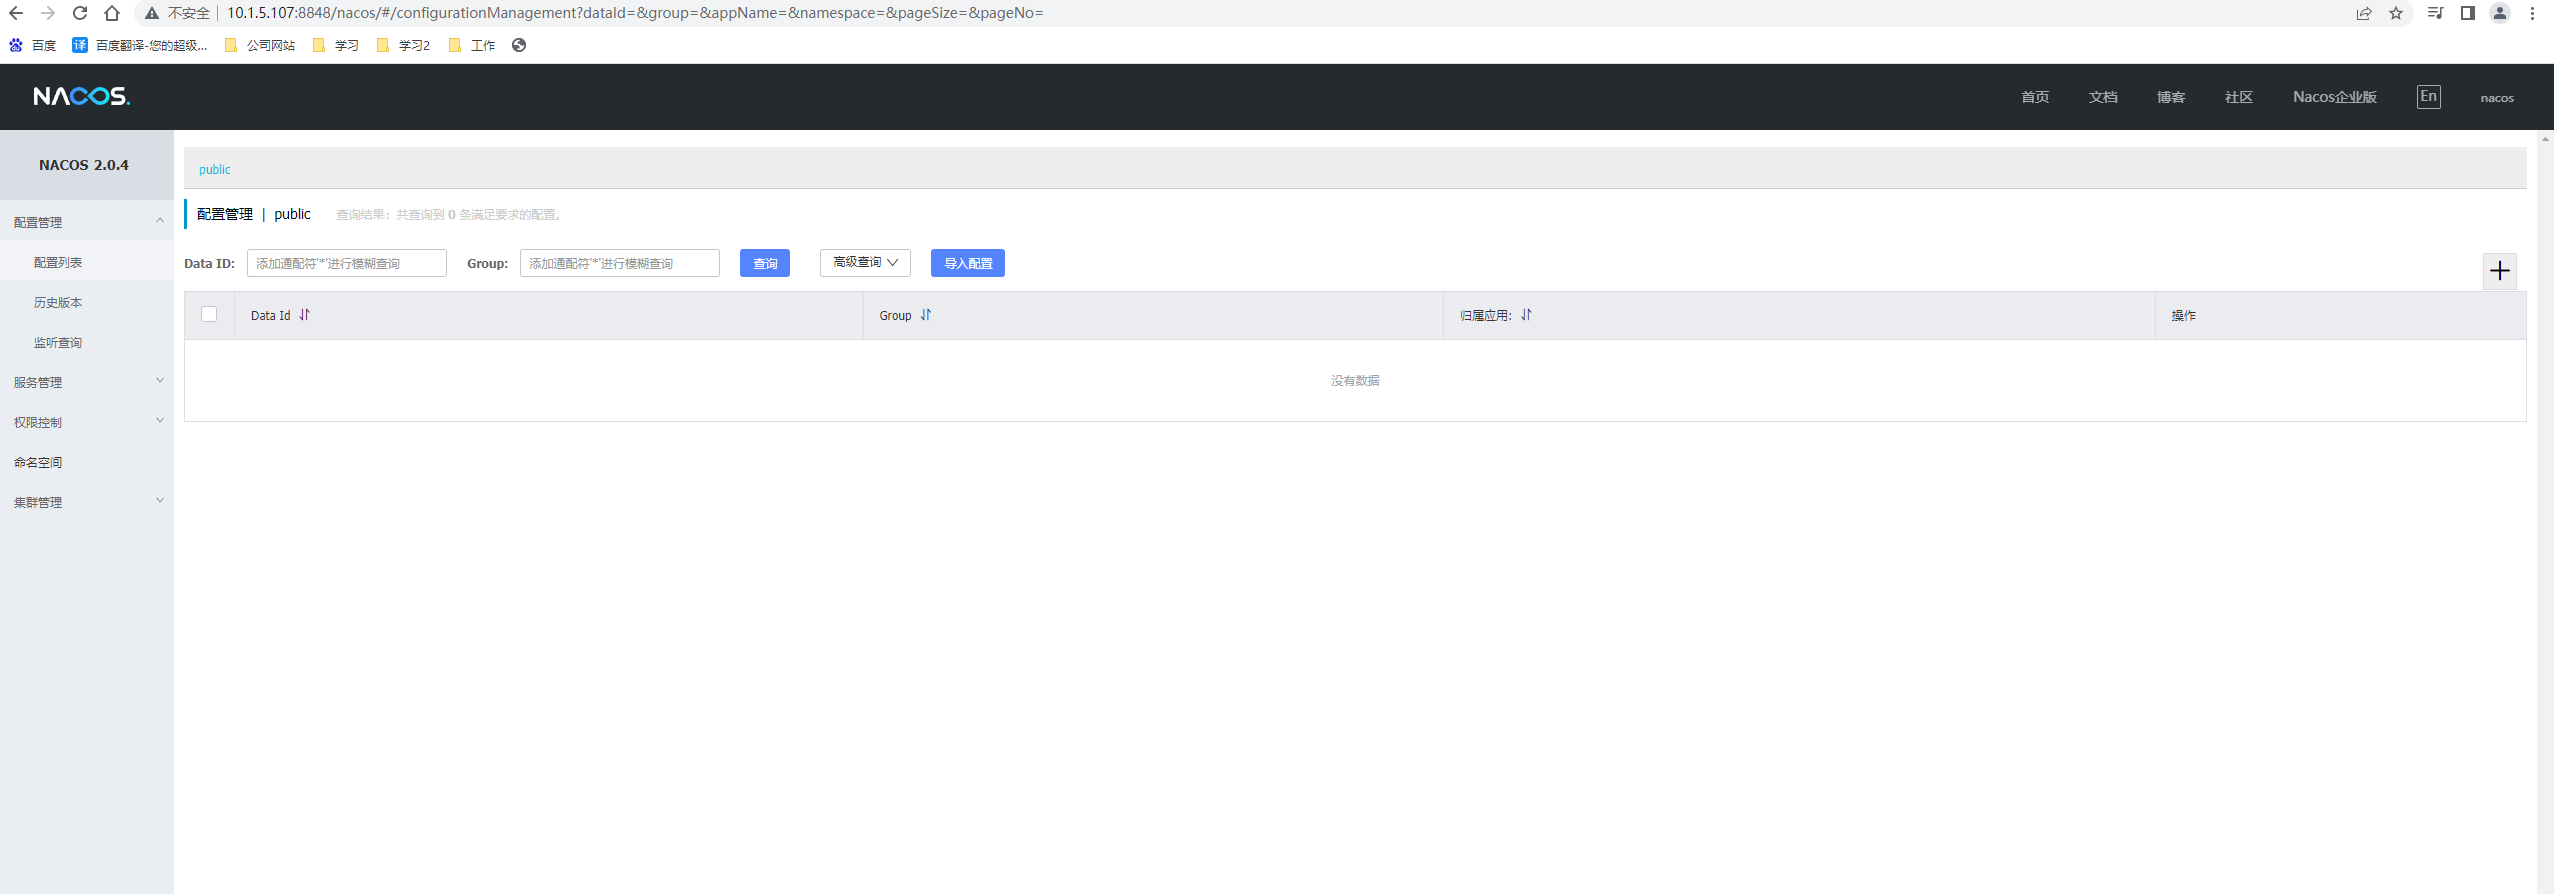This screenshot has height=894, width=2554.
Task: Click the browser back arrow
Action: [16, 13]
